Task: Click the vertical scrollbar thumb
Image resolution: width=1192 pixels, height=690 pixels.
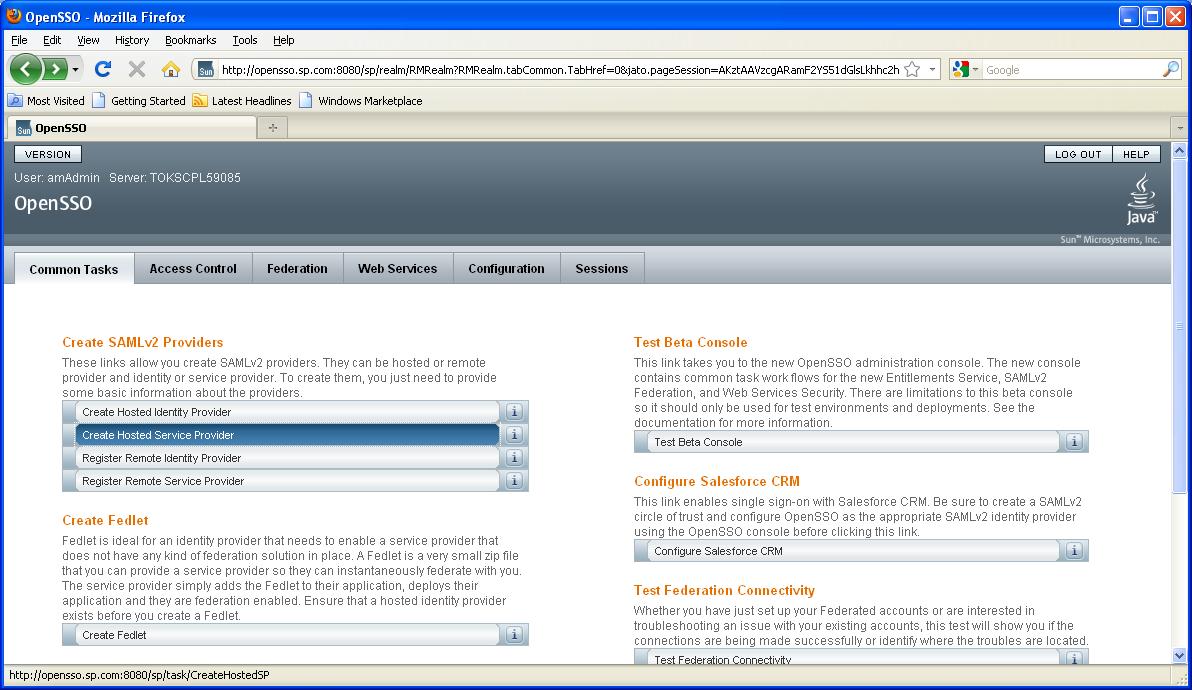Action: (x=1179, y=326)
